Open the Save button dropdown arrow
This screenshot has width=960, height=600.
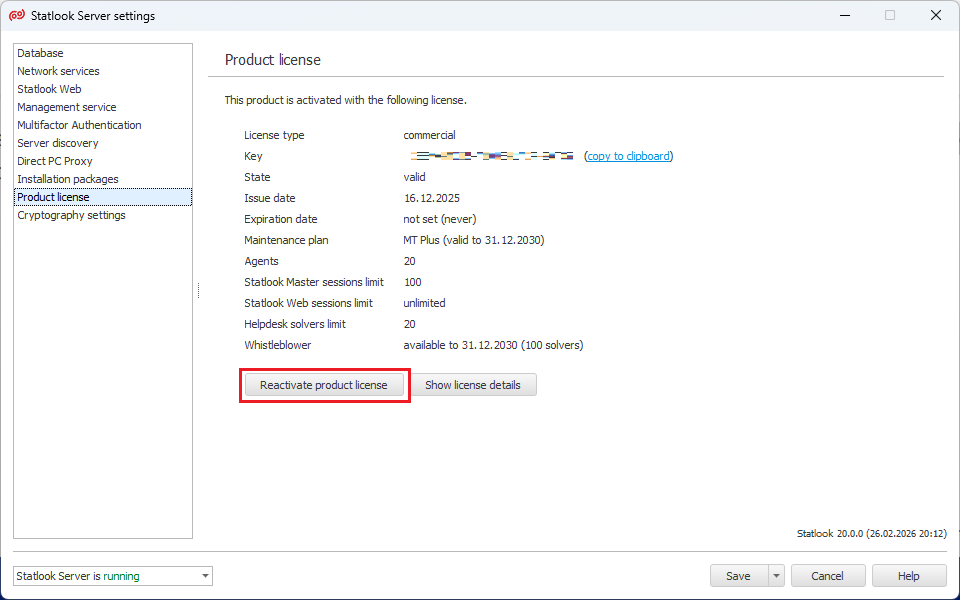776,576
